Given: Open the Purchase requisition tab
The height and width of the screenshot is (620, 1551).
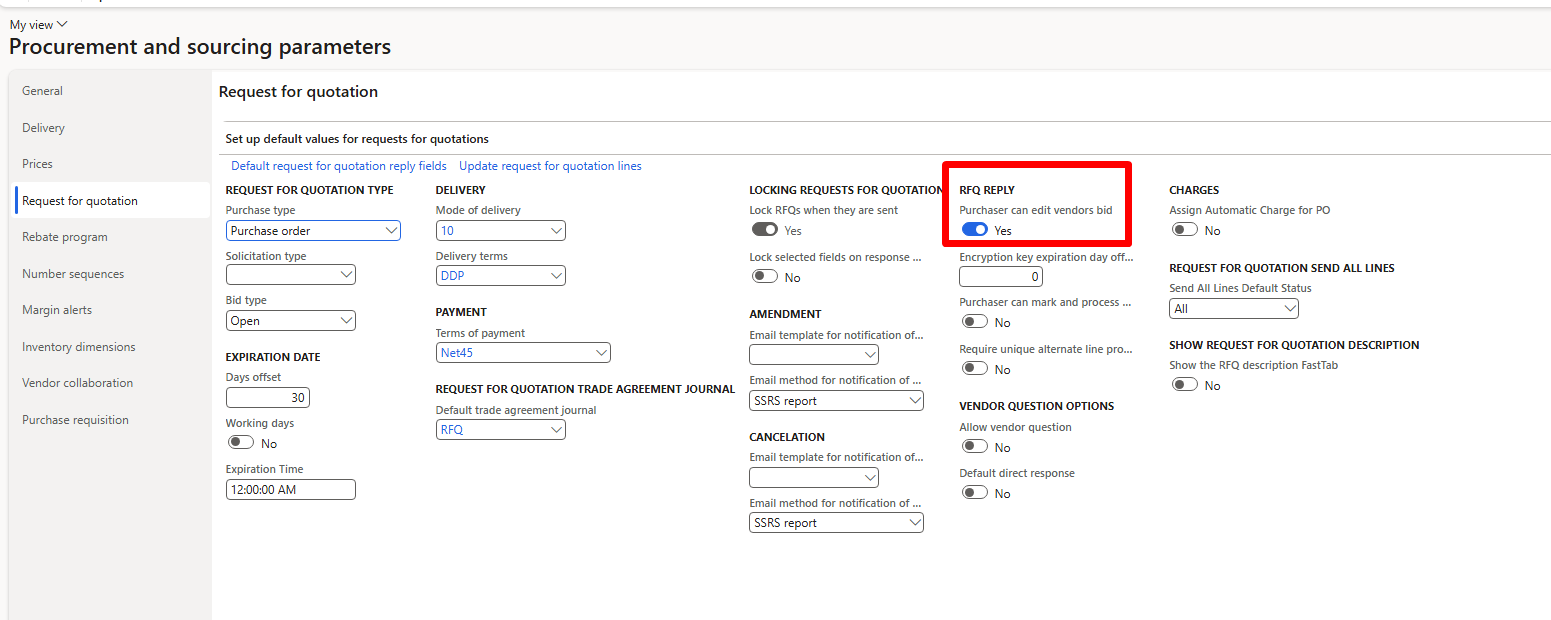Looking at the screenshot, I should [x=75, y=420].
